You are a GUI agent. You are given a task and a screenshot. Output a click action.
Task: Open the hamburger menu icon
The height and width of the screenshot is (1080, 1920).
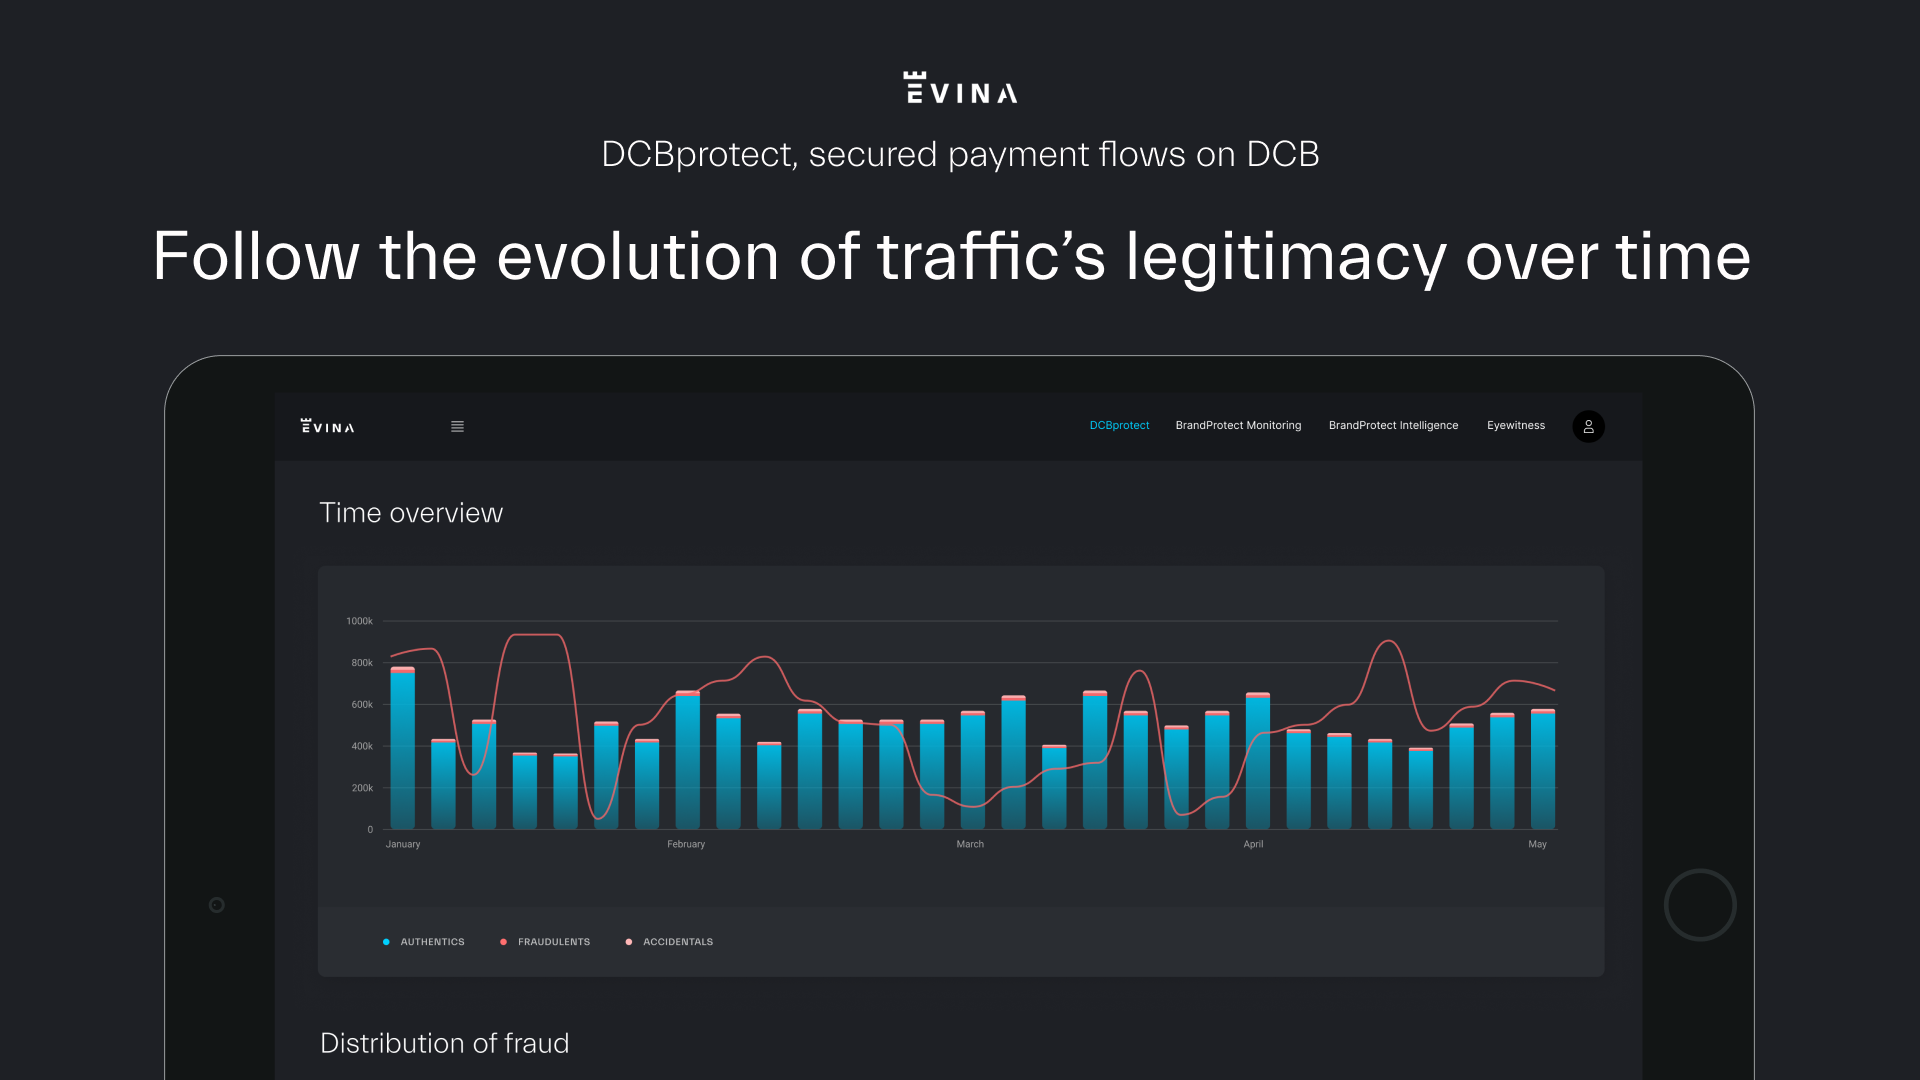click(457, 427)
